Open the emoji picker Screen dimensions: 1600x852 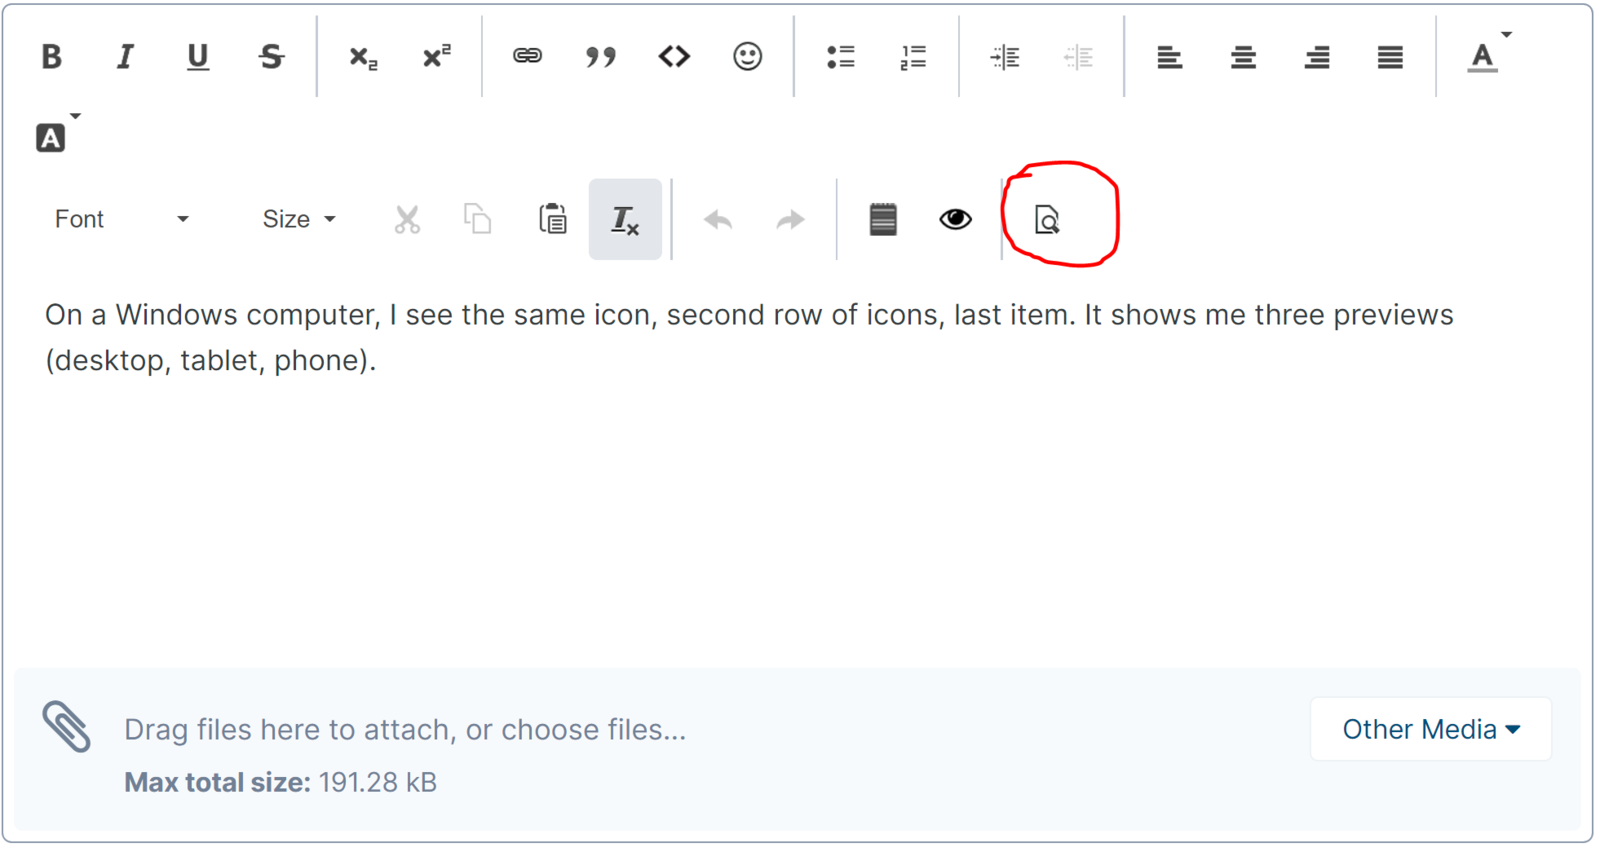coord(747,57)
